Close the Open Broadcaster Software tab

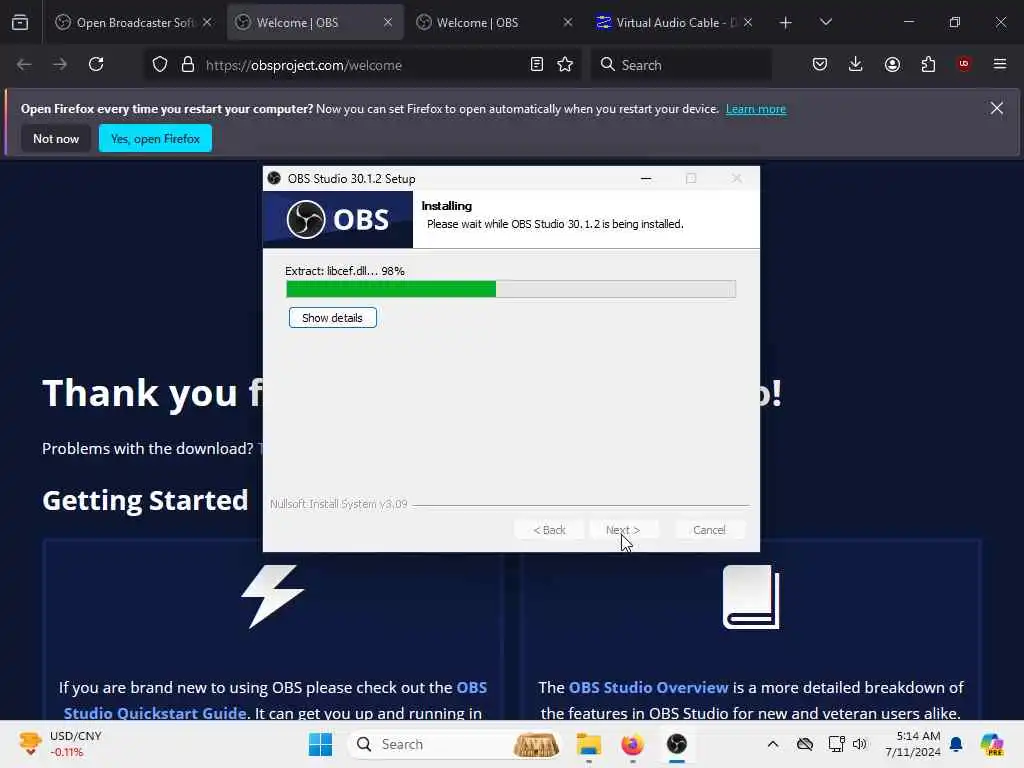tap(207, 22)
